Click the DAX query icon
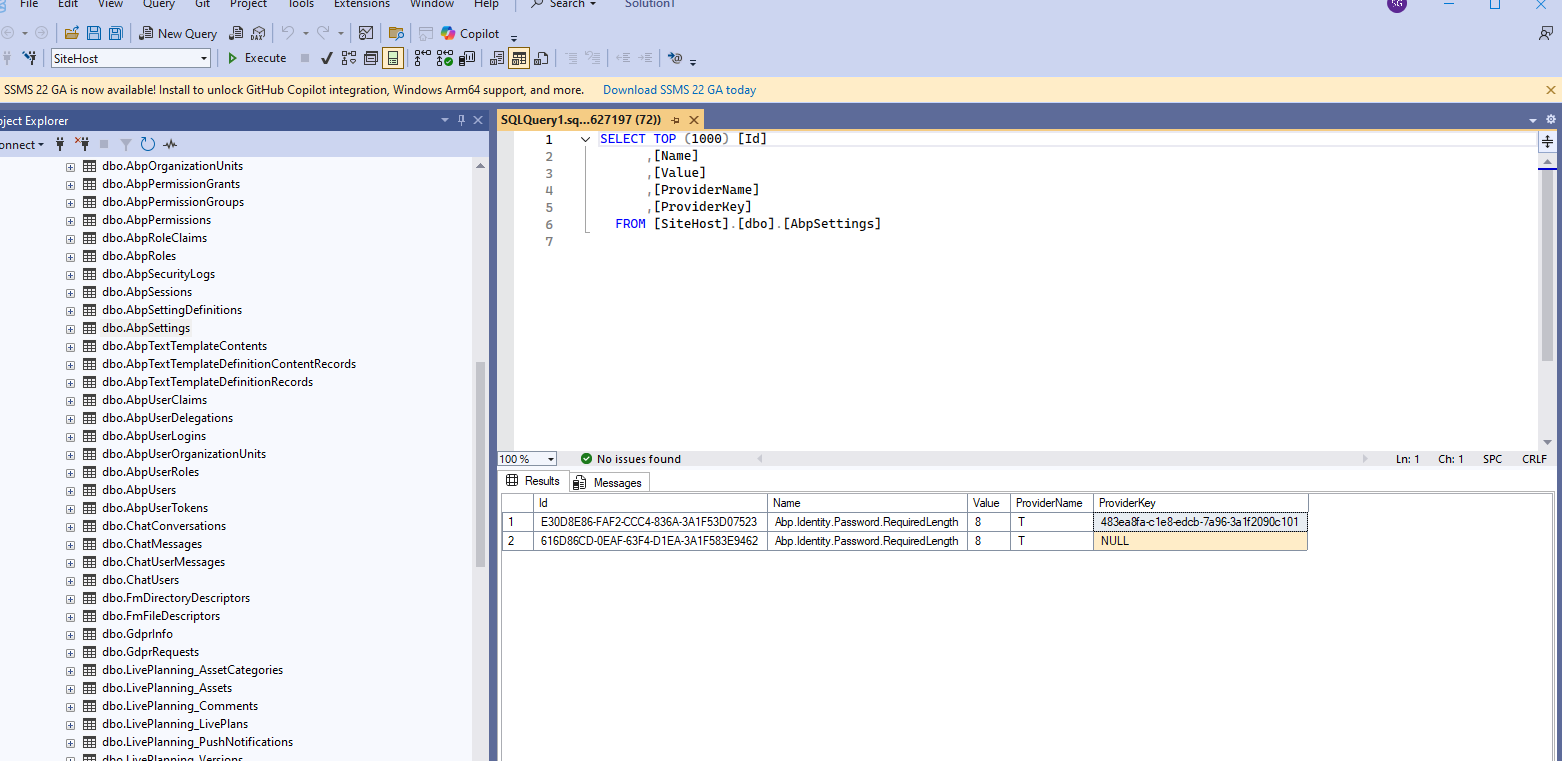 pos(259,33)
